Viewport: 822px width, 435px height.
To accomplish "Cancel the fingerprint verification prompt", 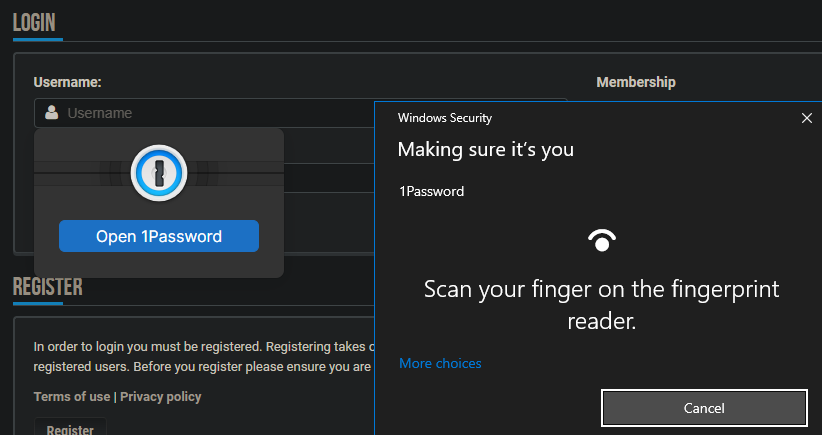I will [x=704, y=408].
